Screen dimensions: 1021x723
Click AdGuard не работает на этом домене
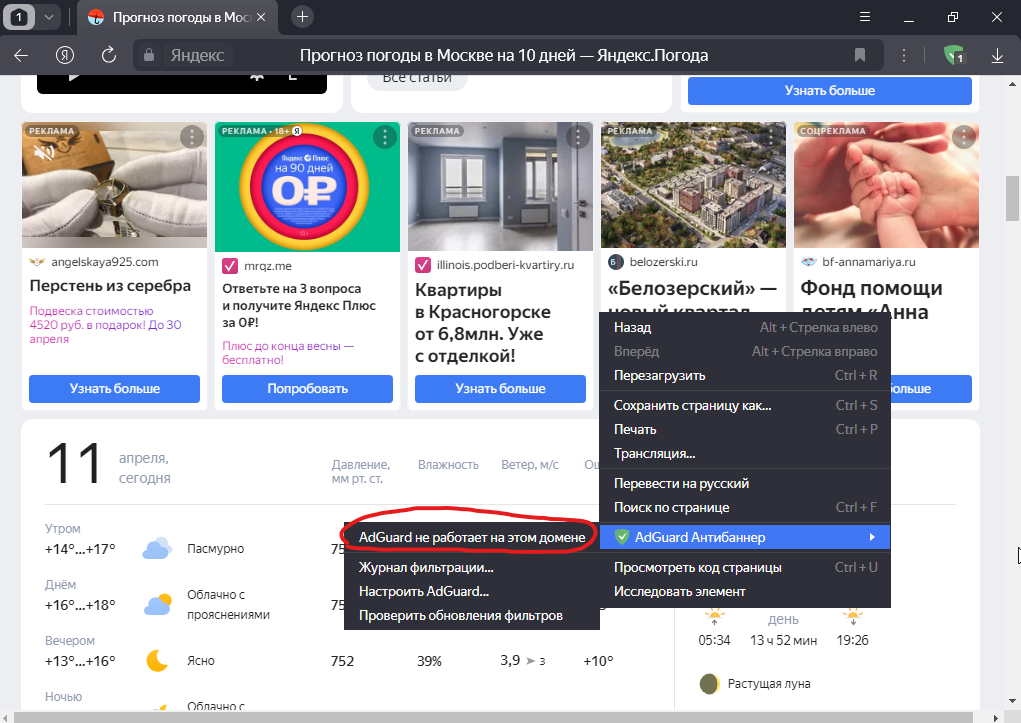click(x=471, y=537)
